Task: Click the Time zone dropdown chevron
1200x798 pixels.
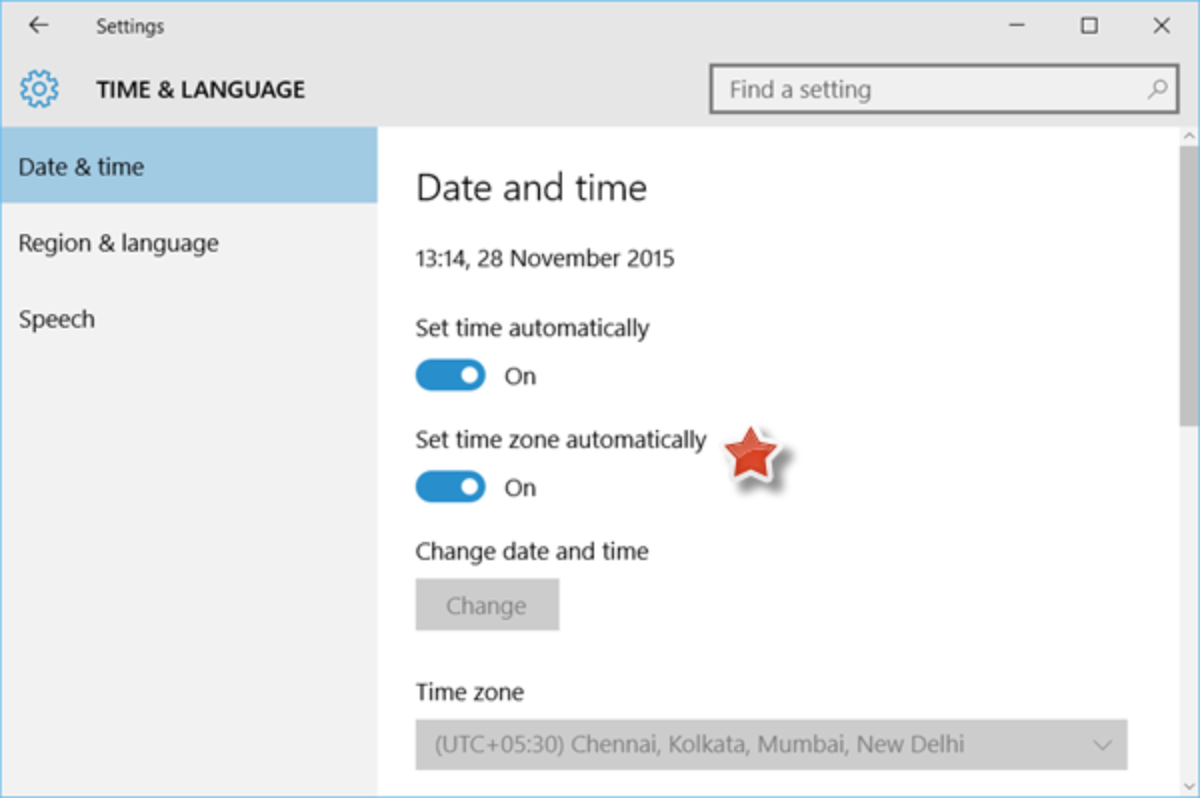Action: click(x=1102, y=745)
